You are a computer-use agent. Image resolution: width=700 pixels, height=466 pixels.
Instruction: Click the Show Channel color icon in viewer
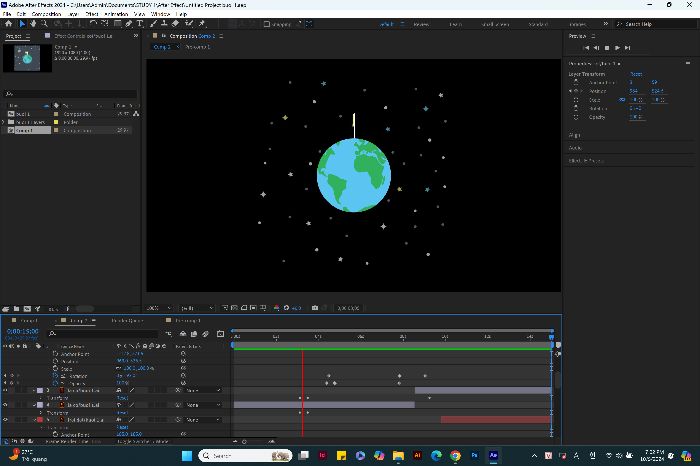click(277, 308)
